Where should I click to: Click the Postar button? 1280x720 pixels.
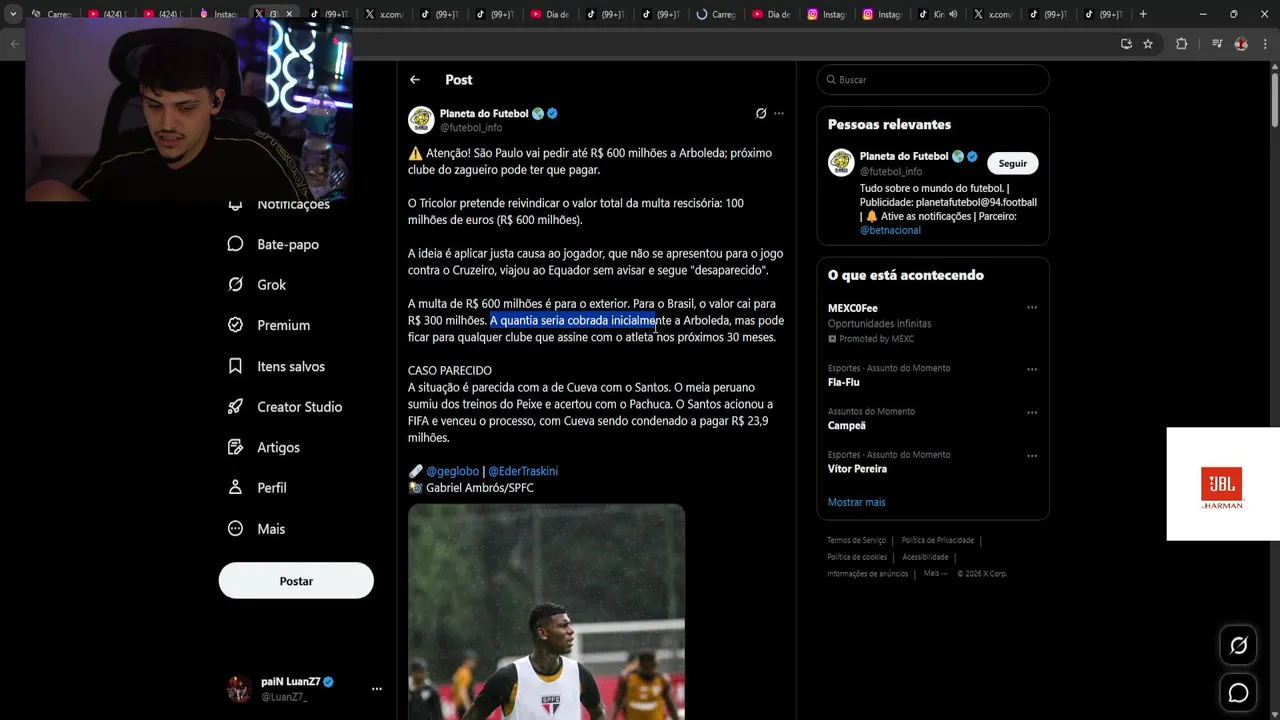click(296, 581)
